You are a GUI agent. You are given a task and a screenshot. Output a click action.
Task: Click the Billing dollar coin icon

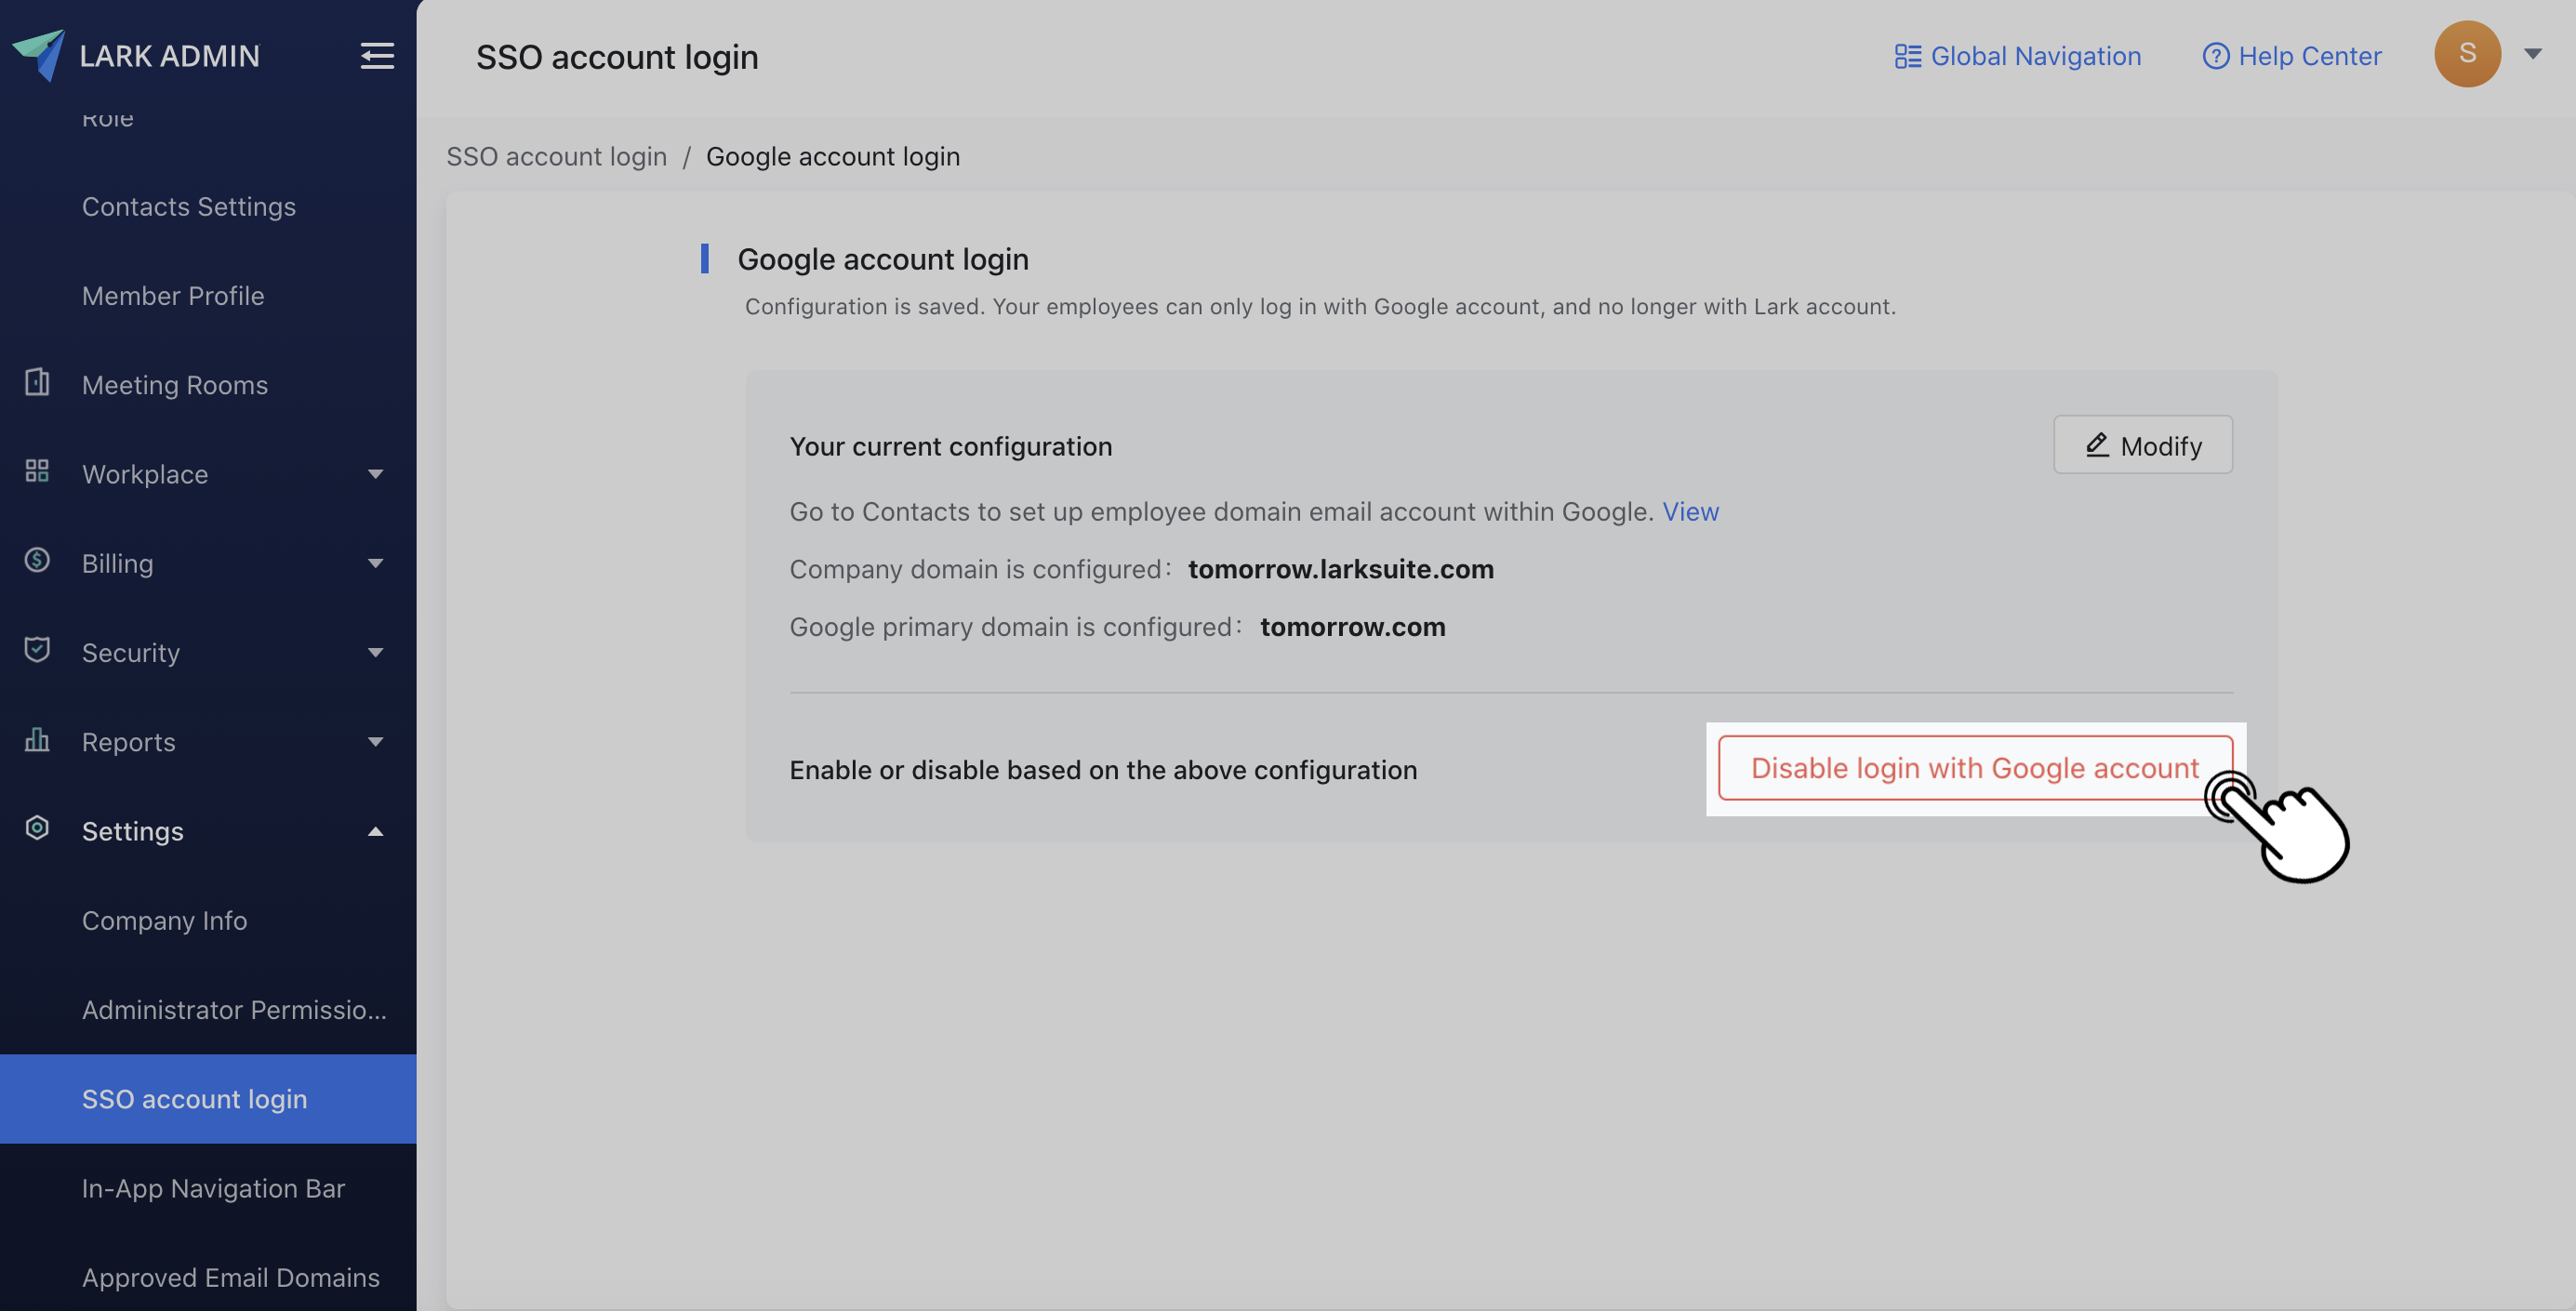(x=37, y=561)
